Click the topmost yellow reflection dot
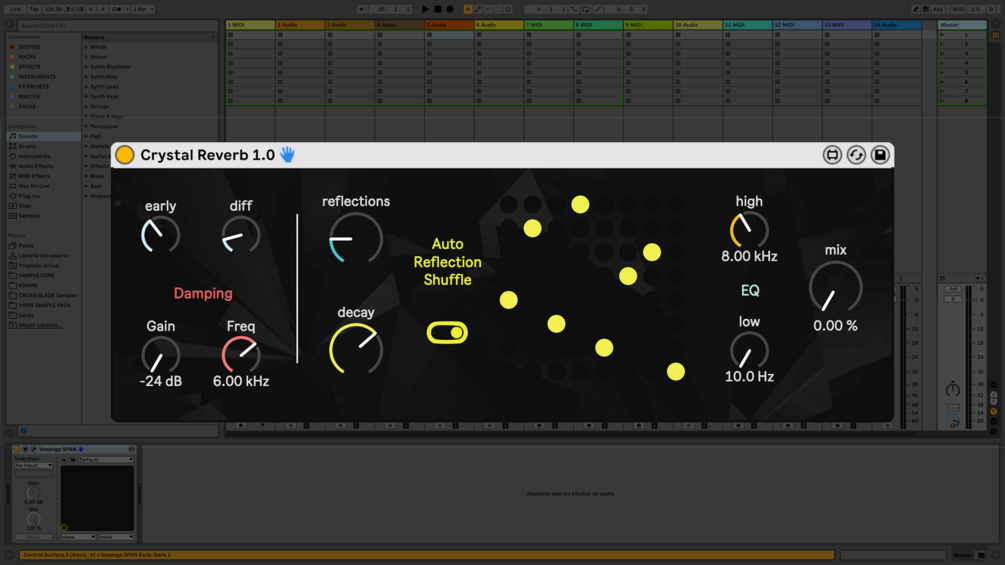The height and width of the screenshot is (565, 1005). tap(580, 204)
